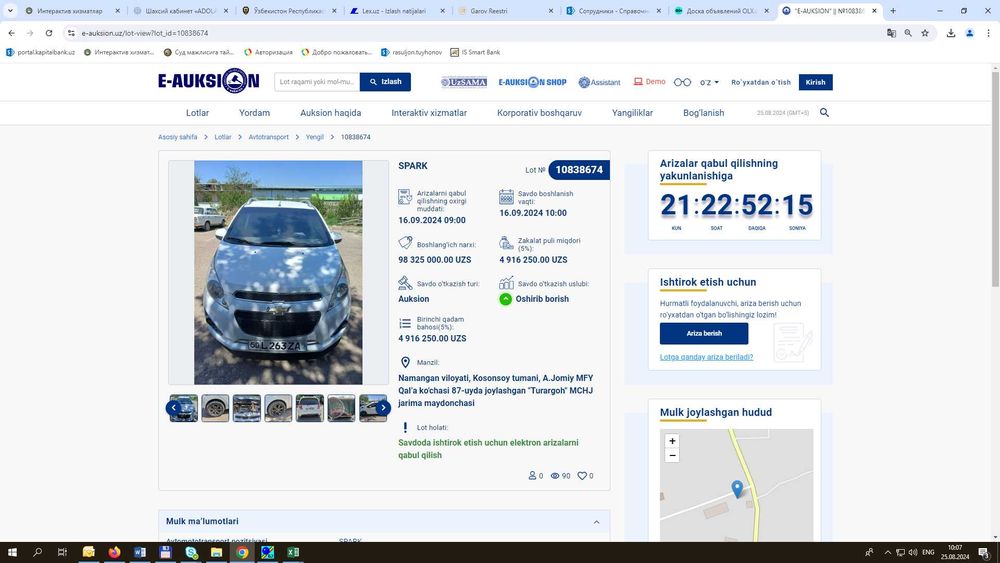Viewport: 1000px width, 563px height.
Task: Open the Assistant icon link
Action: coord(599,82)
